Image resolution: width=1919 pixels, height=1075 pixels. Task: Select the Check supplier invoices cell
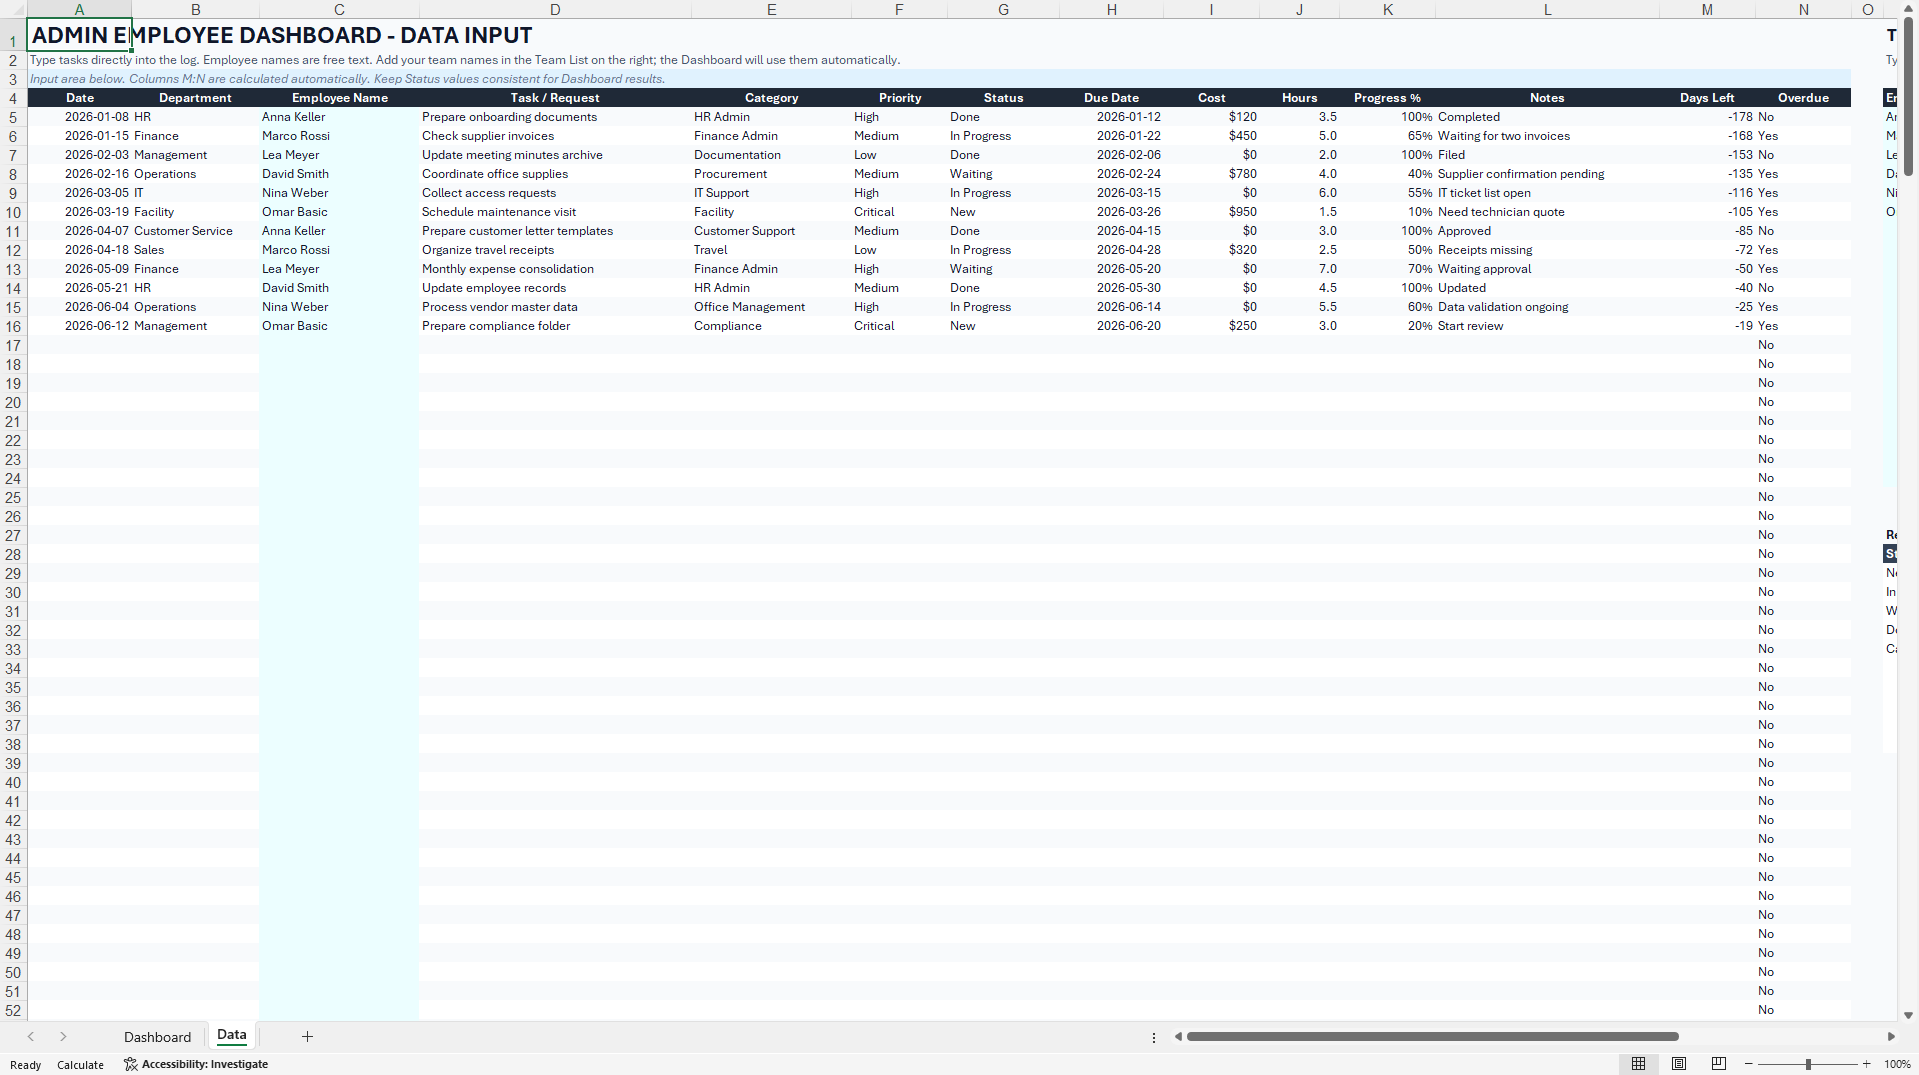[555, 136]
